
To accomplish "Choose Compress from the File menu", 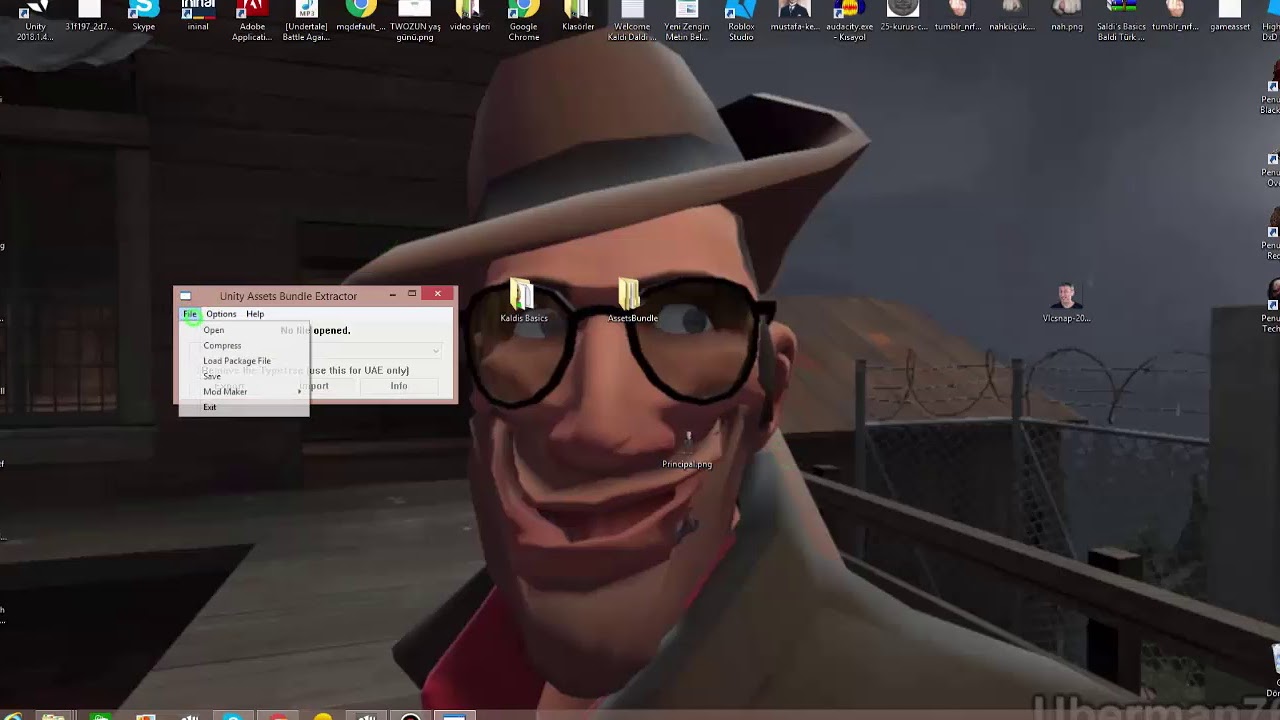I will (x=243, y=345).
